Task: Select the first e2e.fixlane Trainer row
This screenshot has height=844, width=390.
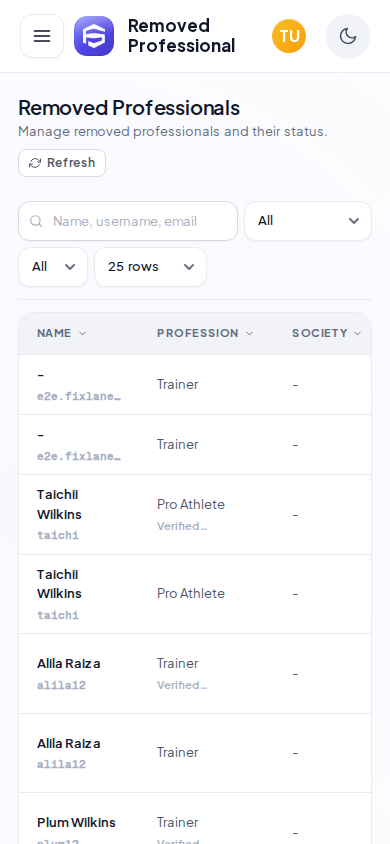Action: (x=195, y=384)
